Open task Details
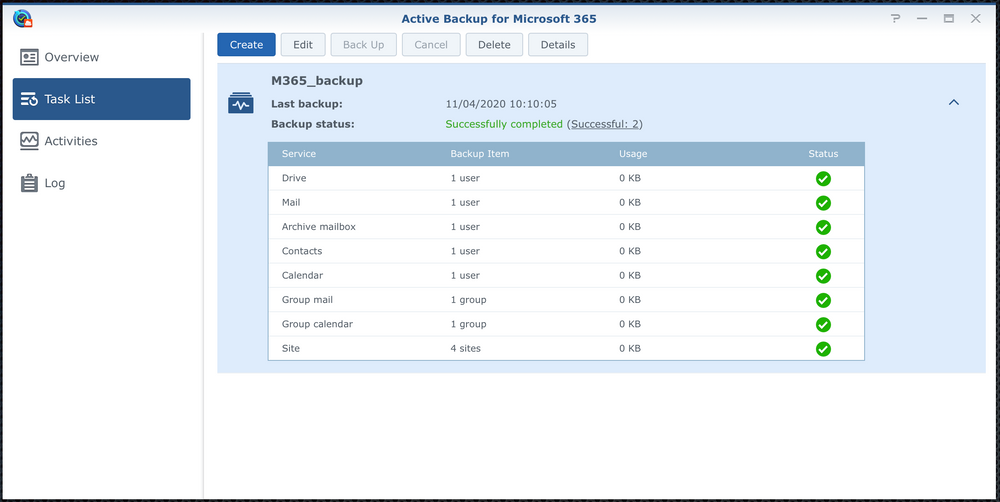This screenshot has height=502, width=1000. tap(558, 45)
